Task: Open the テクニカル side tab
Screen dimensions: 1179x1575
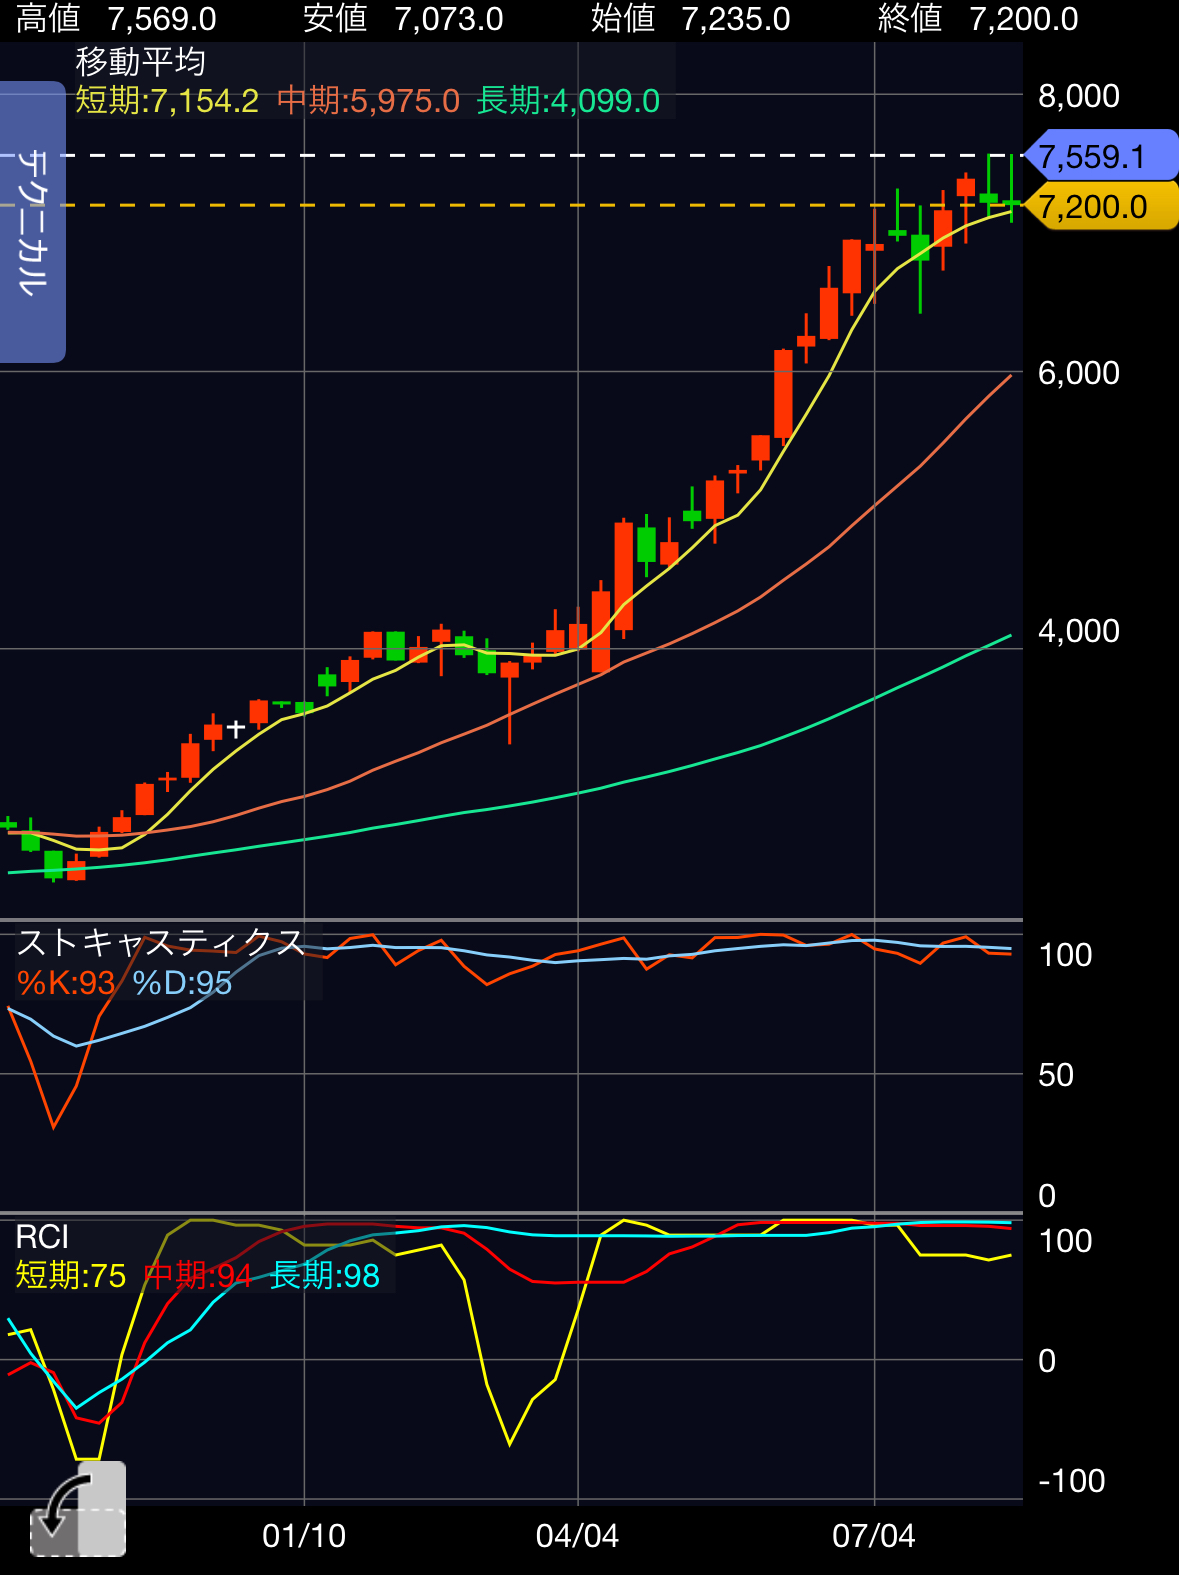Action: [32, 221]
